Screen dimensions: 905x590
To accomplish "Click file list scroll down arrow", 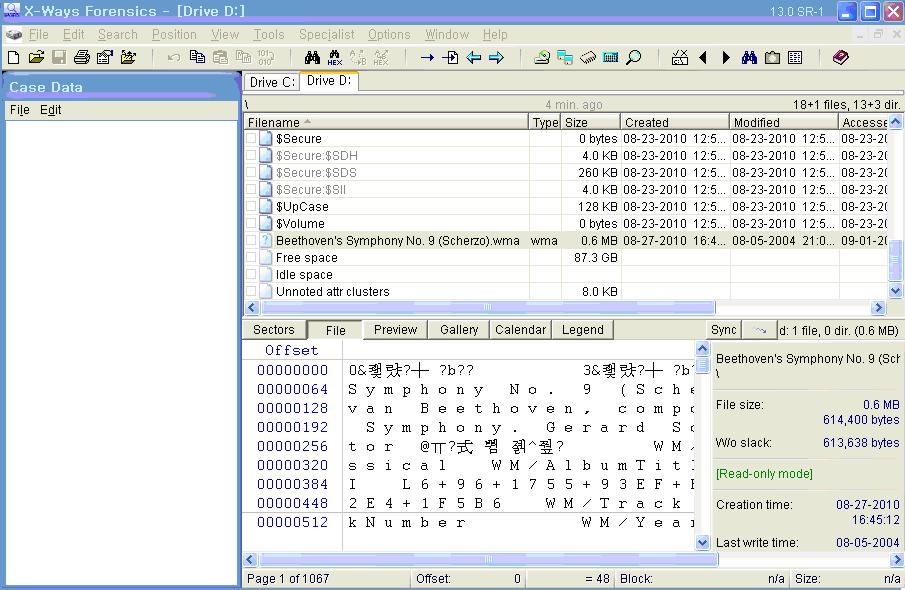I will pyautogui.click(x=895, y=291).
